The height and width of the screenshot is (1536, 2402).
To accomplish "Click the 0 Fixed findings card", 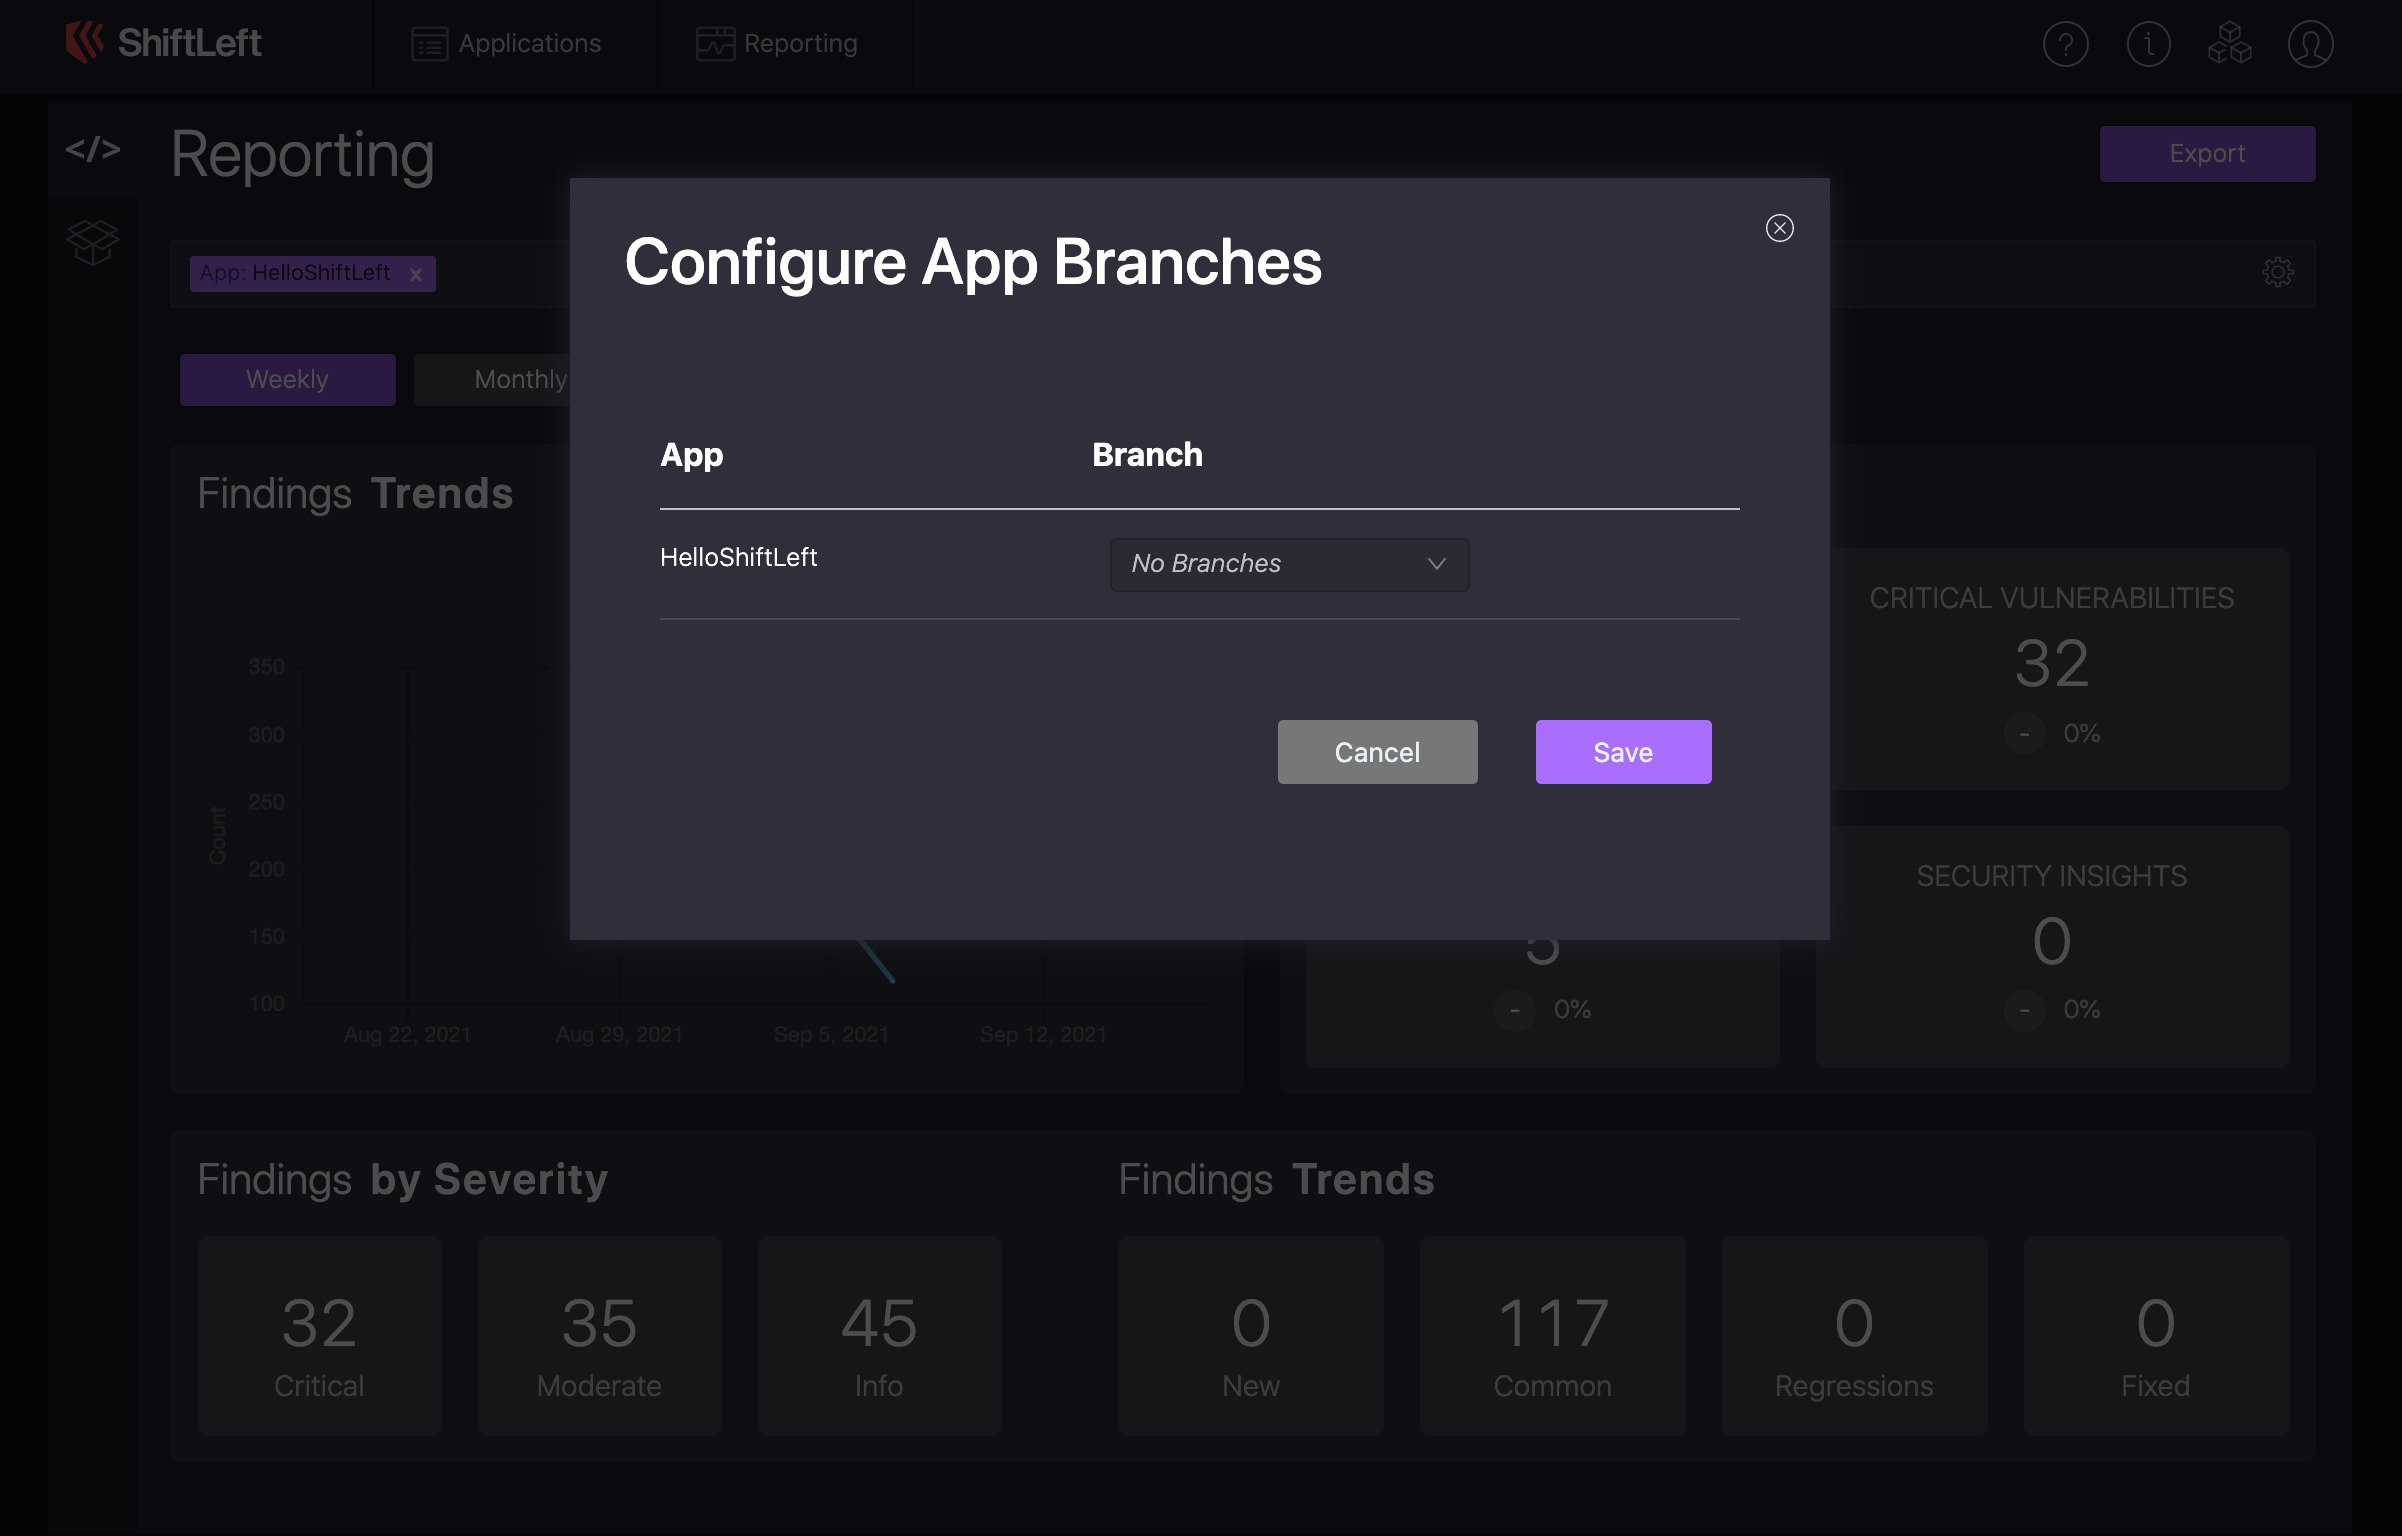I will click(2157, 1336).
